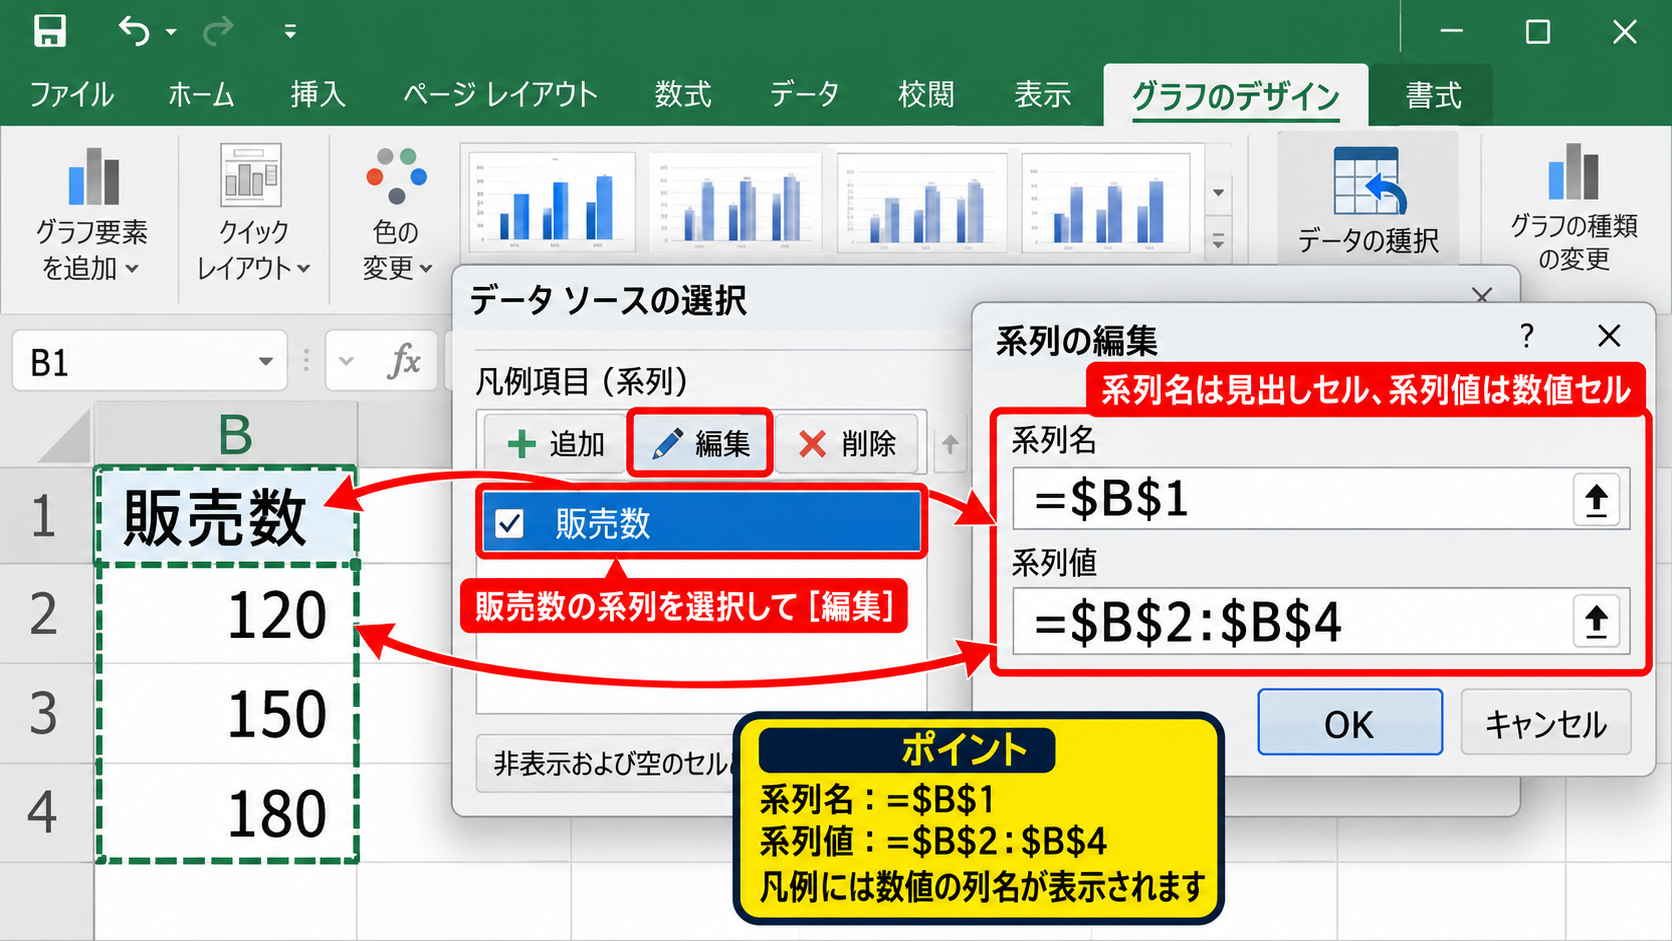Viewport: 1672px width, 941px height.
Task: Click the move series up arrow
Action: (950, 443)
